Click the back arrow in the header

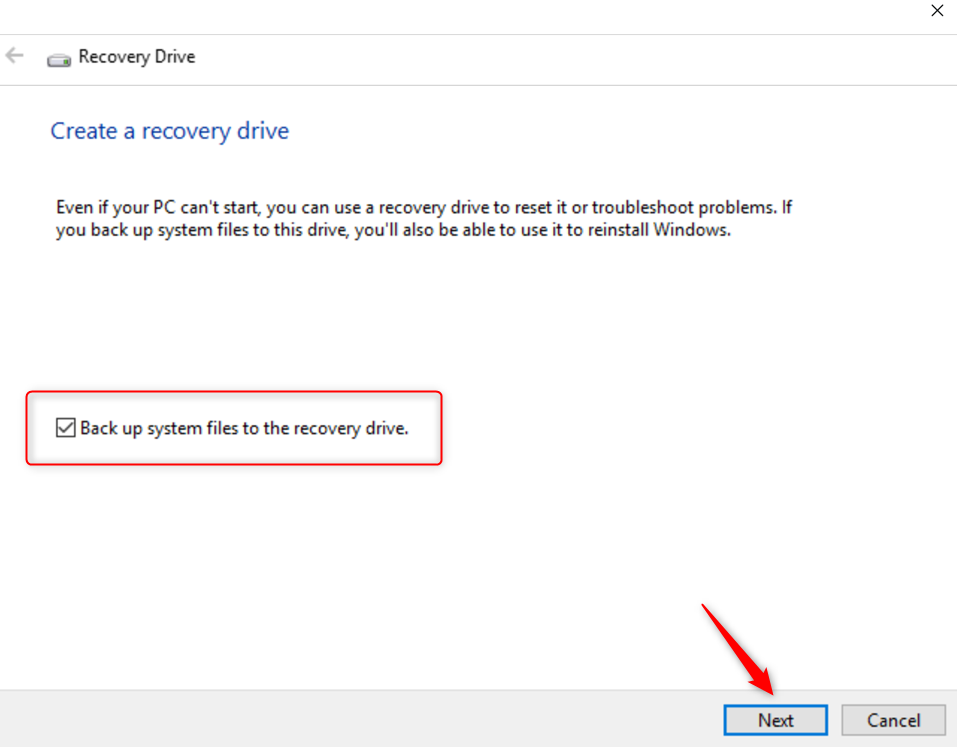15,56
